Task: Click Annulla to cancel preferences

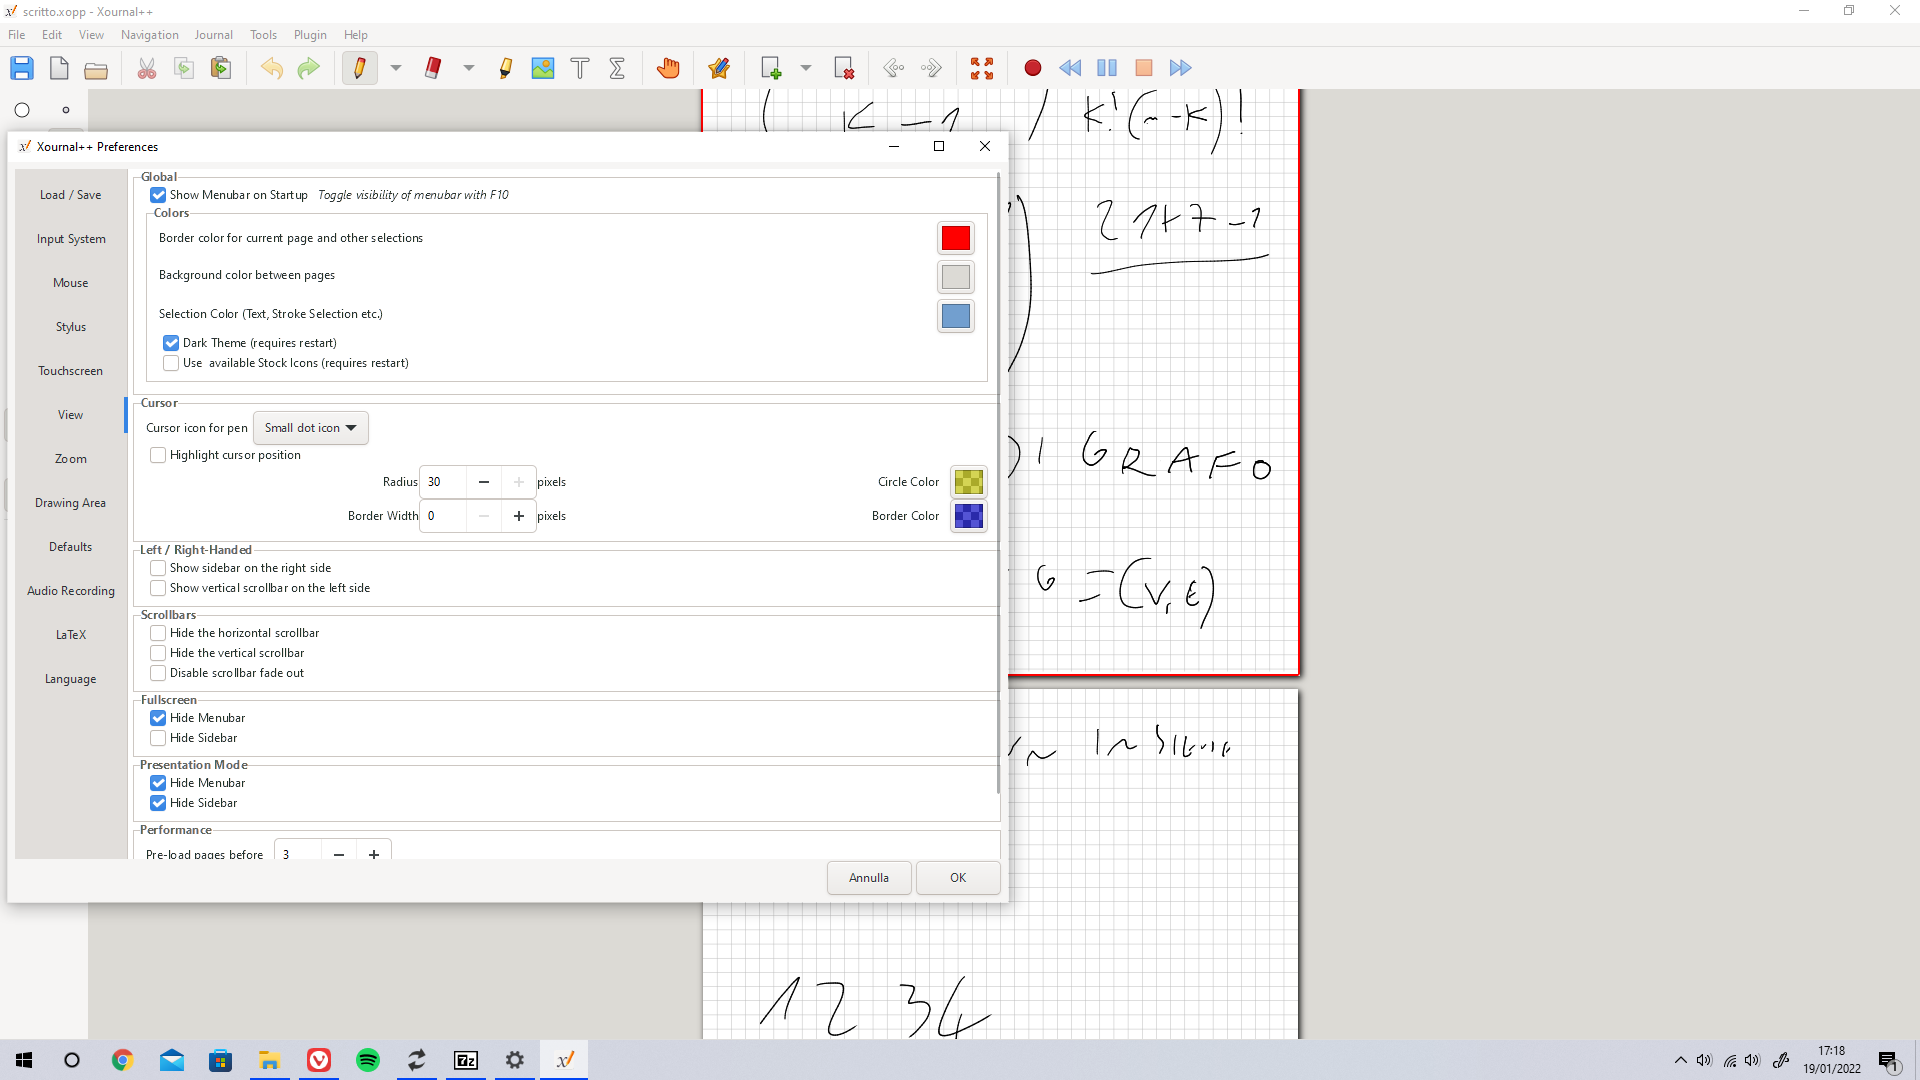Action: (x=869, y=878)
